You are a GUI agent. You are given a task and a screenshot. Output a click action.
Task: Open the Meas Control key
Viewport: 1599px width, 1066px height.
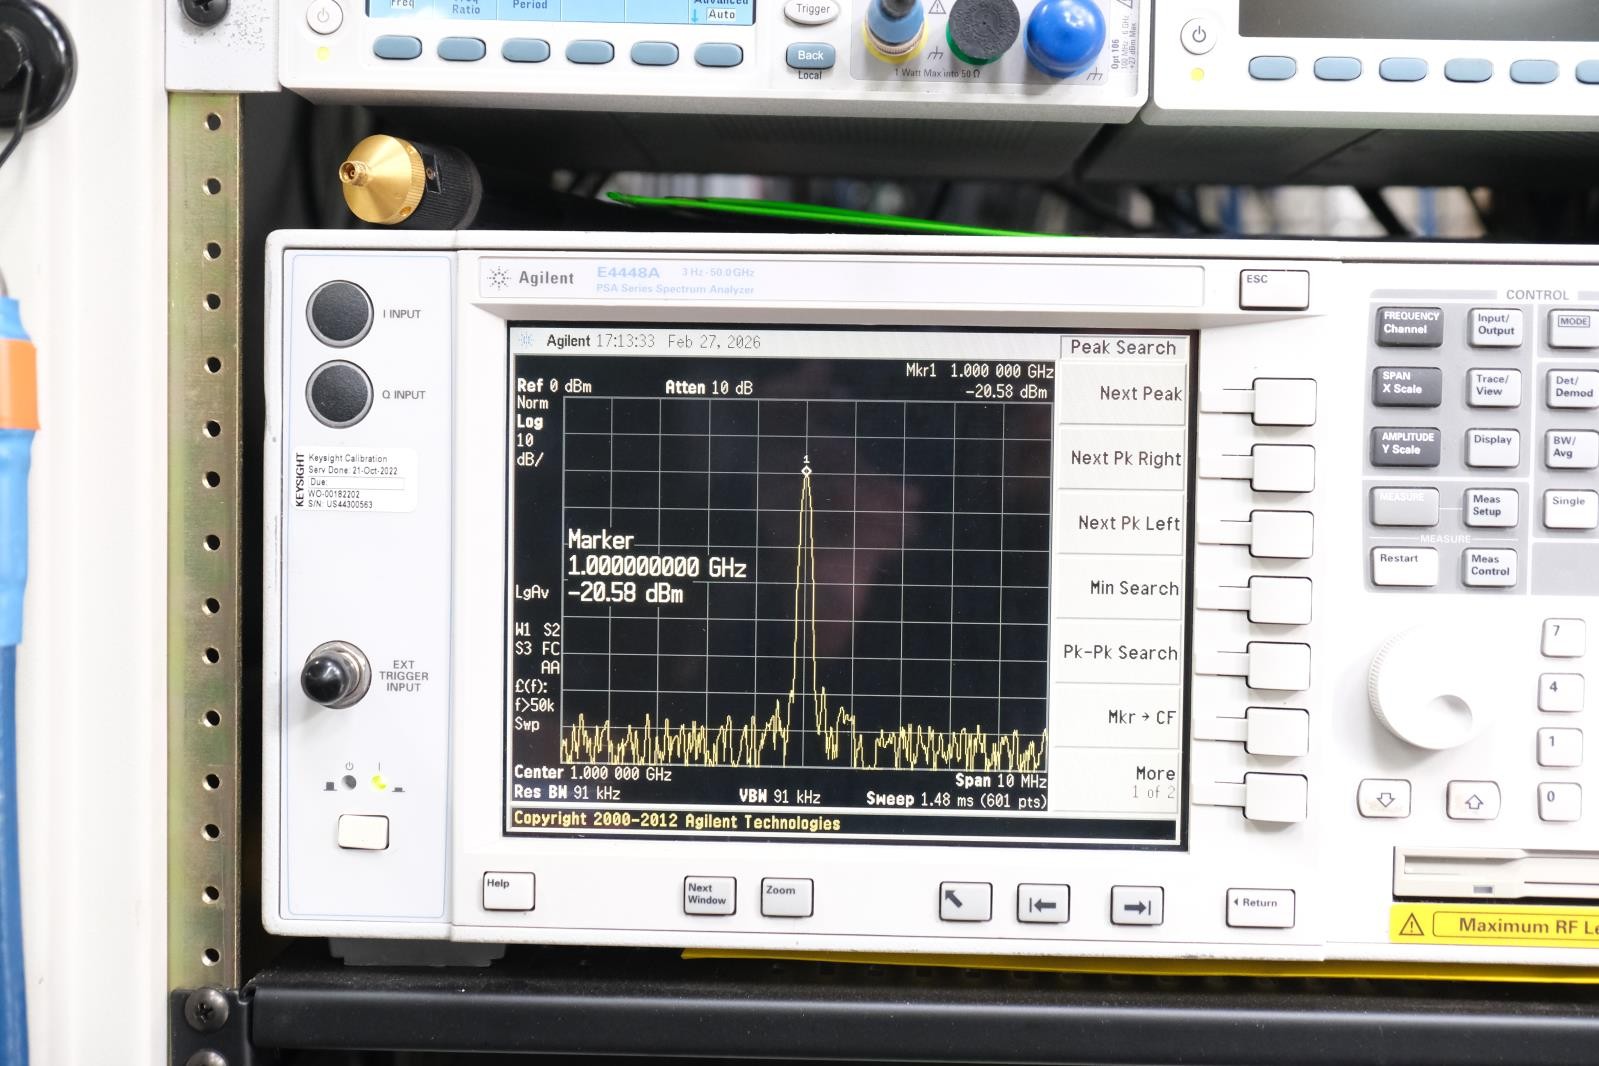[x=1489, y=567]
